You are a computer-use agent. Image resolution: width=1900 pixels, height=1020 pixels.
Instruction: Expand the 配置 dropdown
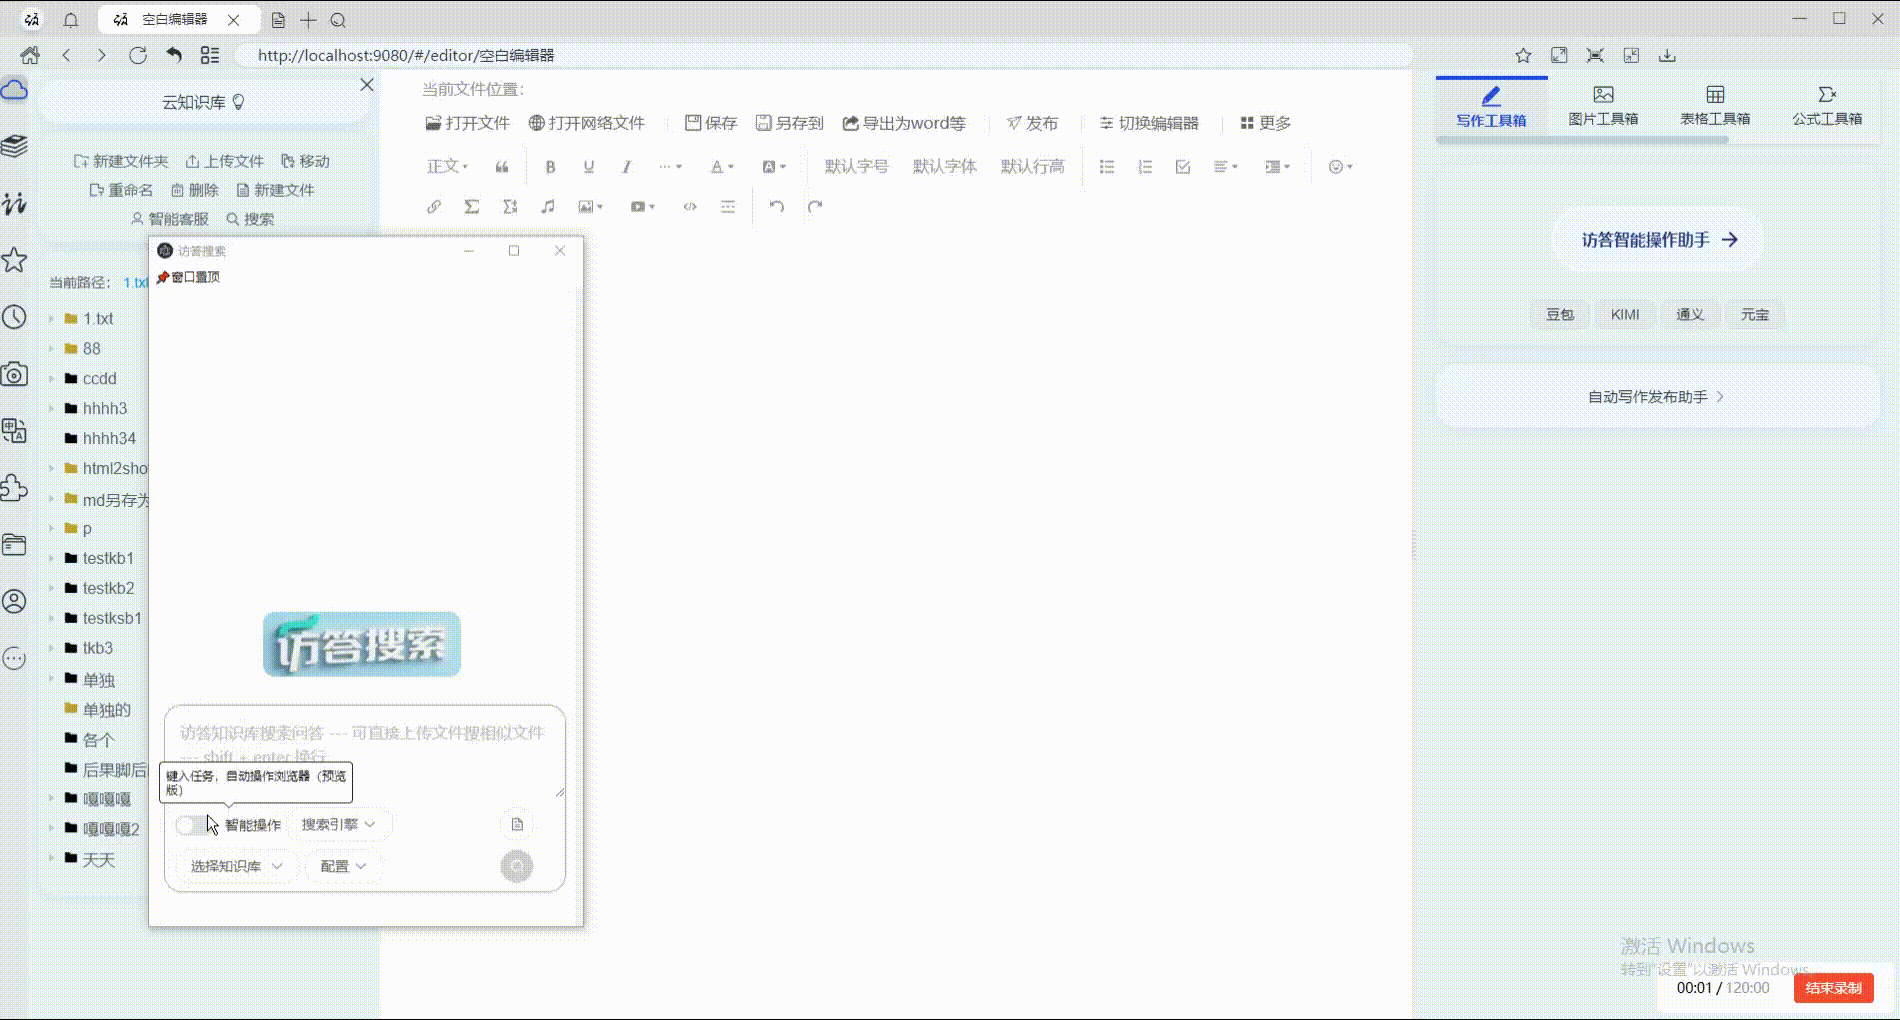tap(343, 866)
